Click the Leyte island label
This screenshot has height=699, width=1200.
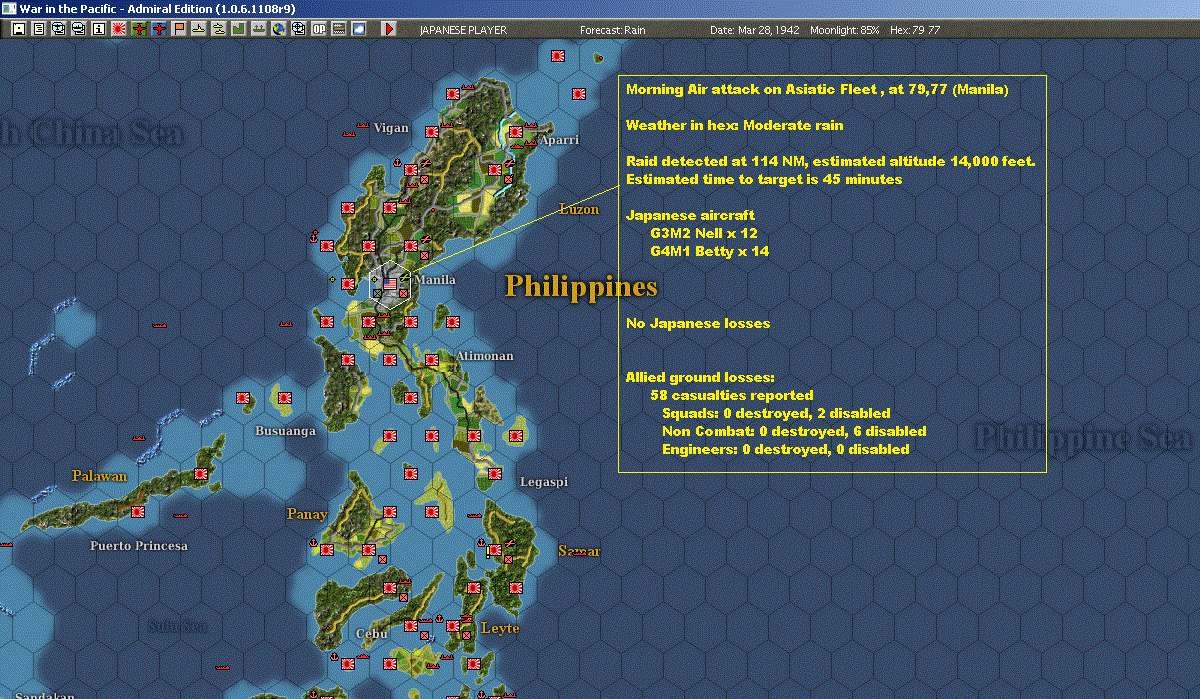[x=500, y=628]
